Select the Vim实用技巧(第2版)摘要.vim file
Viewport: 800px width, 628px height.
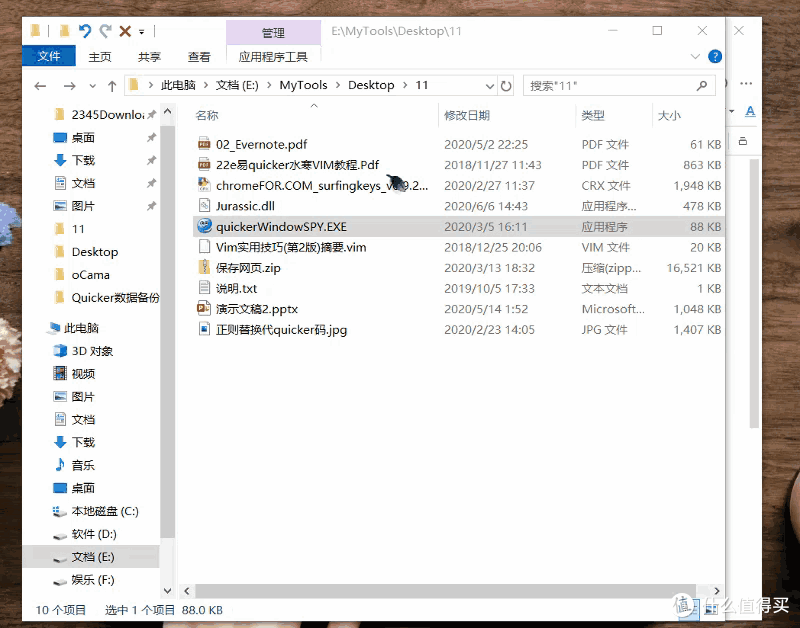tap(291, 247)
